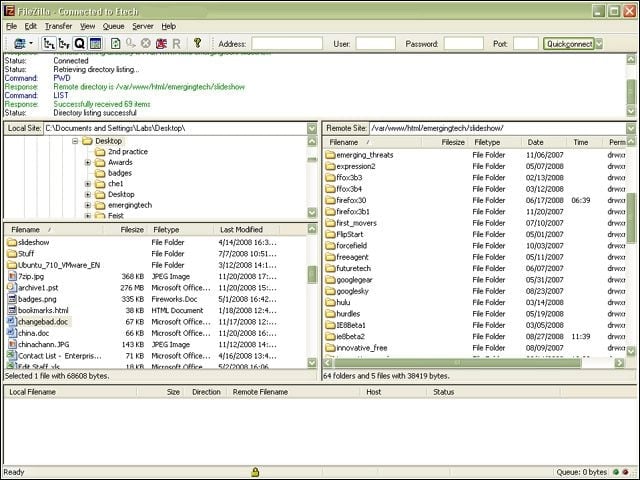Select the Ubuntu_710_VMware_EN folder icon
Viewport: 640px width, 480px height.
tap(12, 265)
